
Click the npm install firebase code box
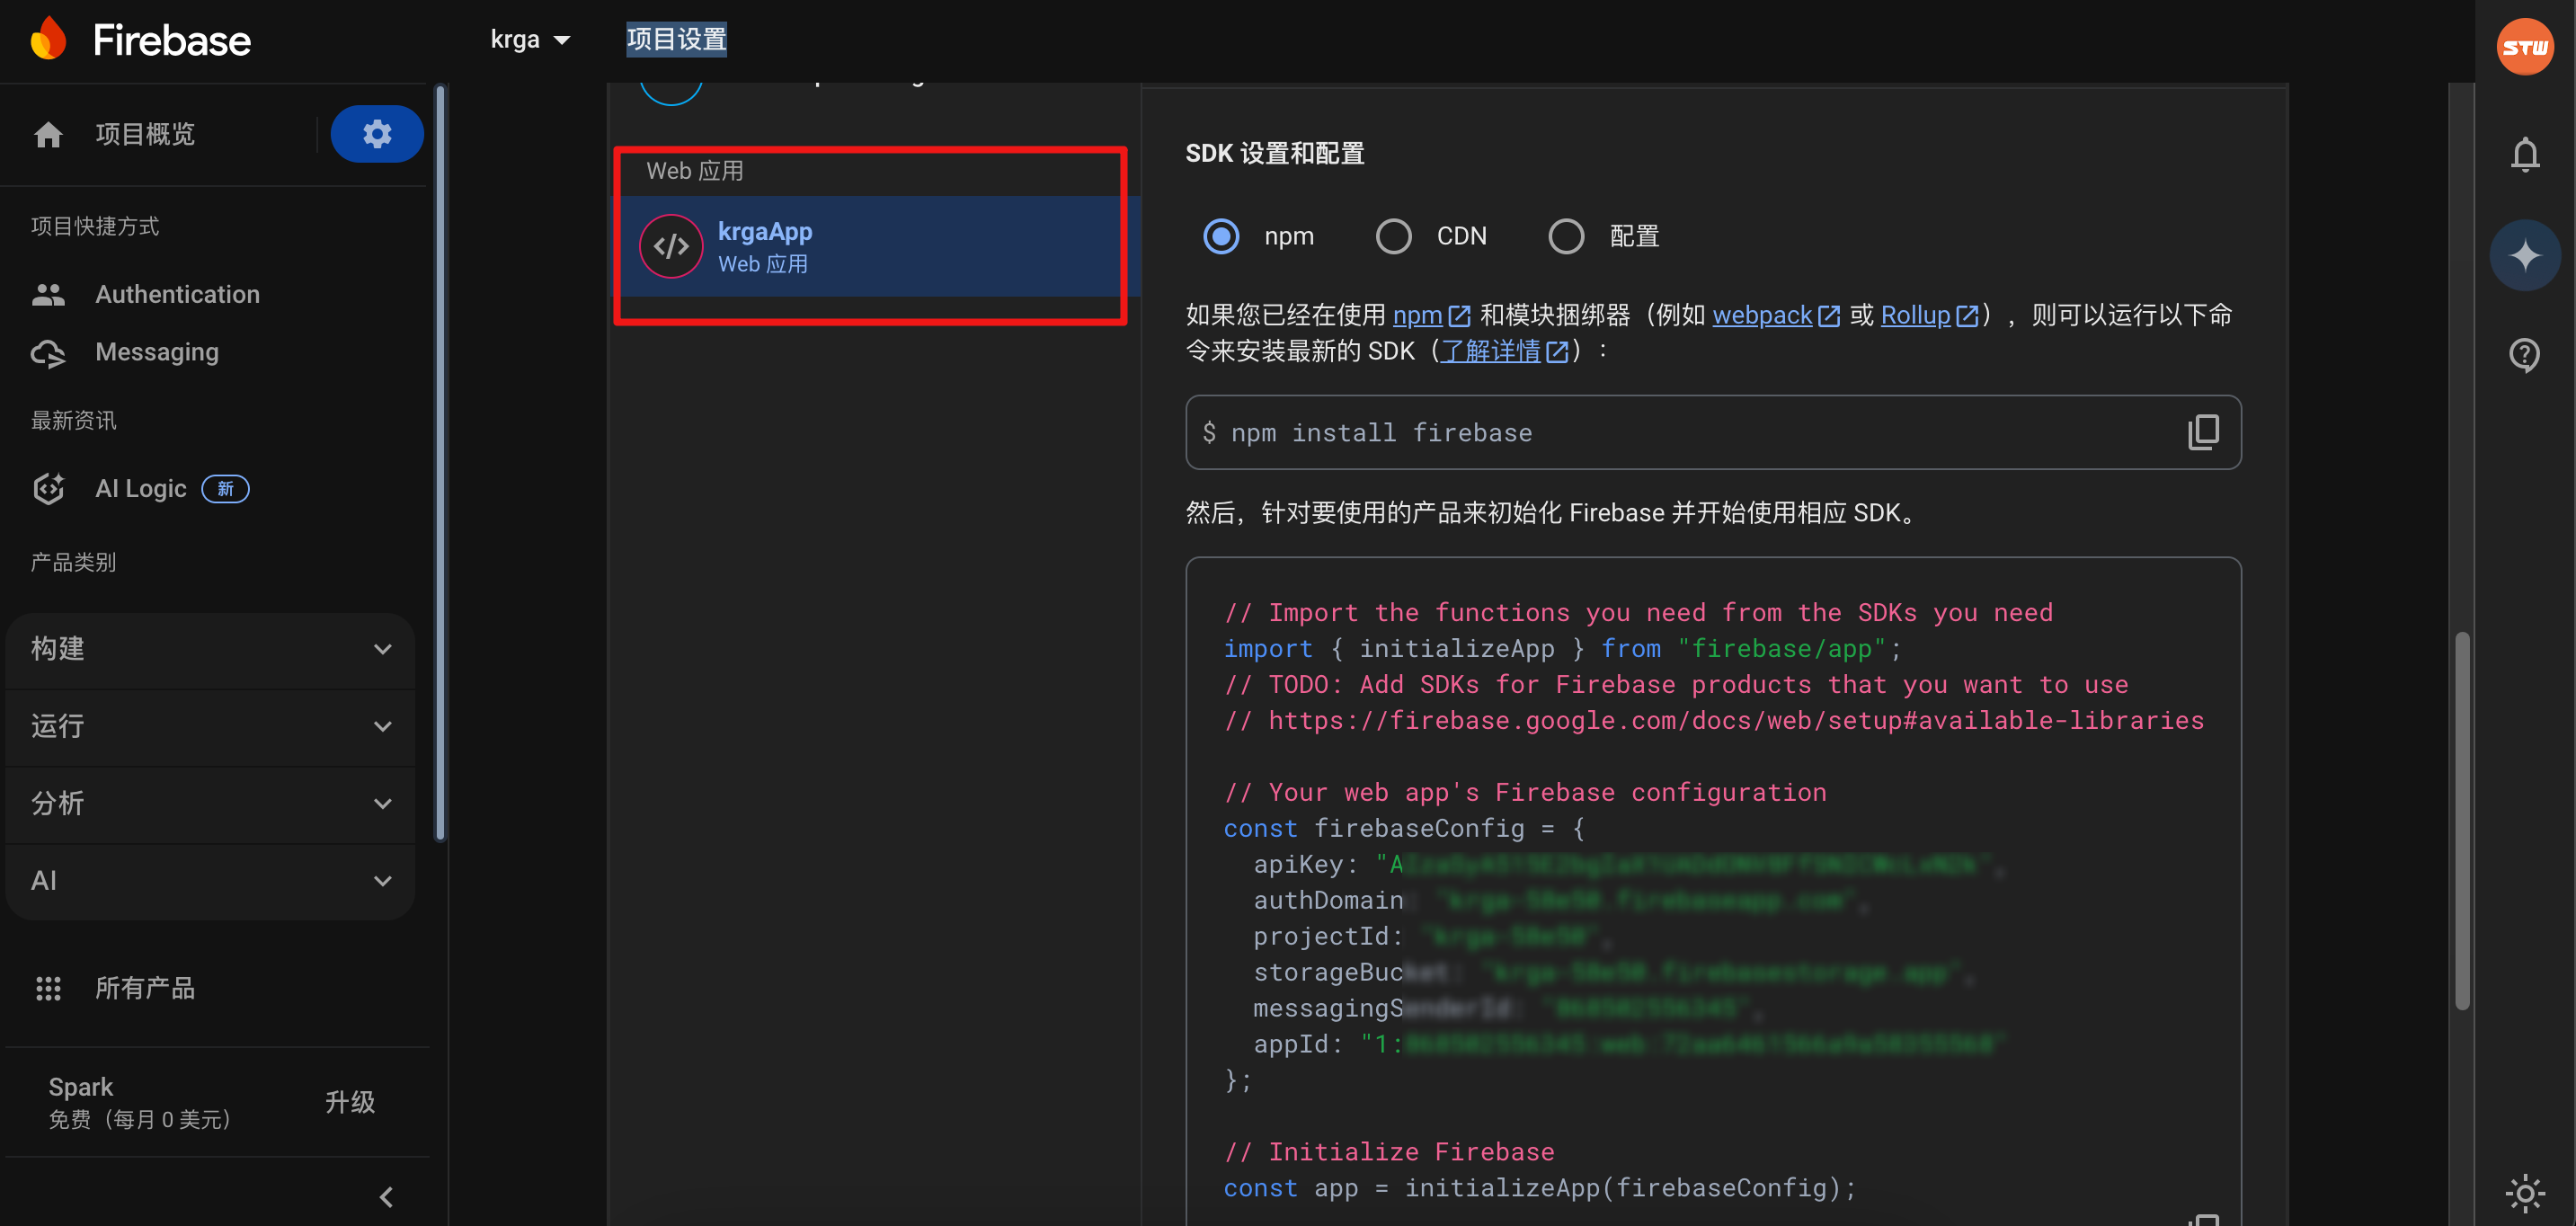point(1713,432)
